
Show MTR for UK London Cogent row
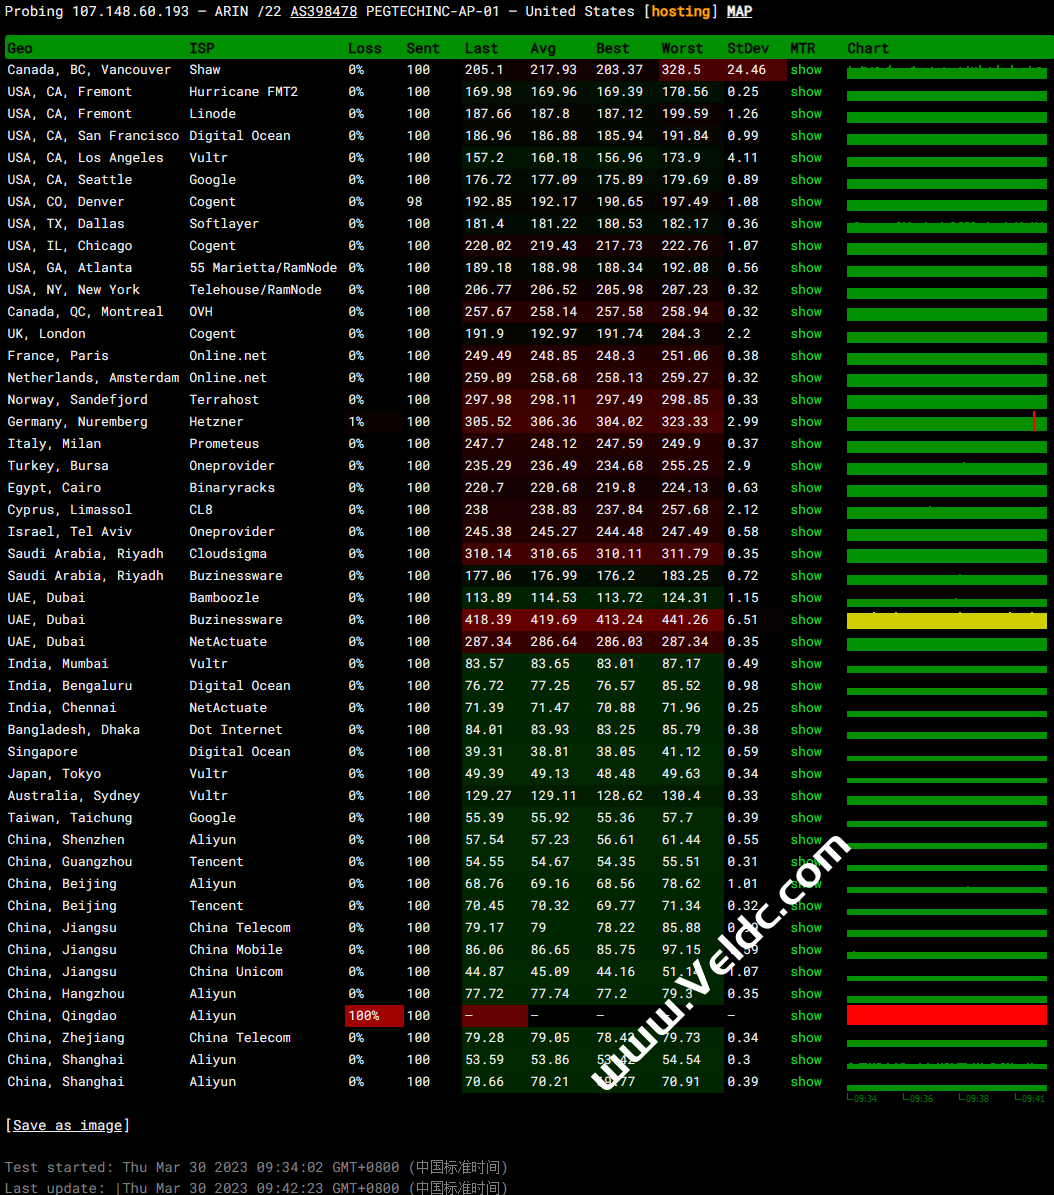coord(806,334)
